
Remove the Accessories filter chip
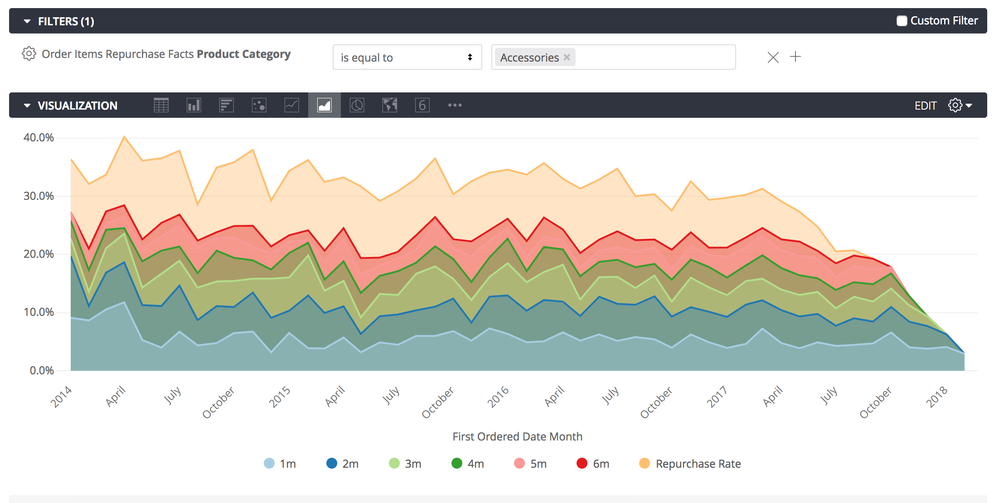[x=566, y=57]
